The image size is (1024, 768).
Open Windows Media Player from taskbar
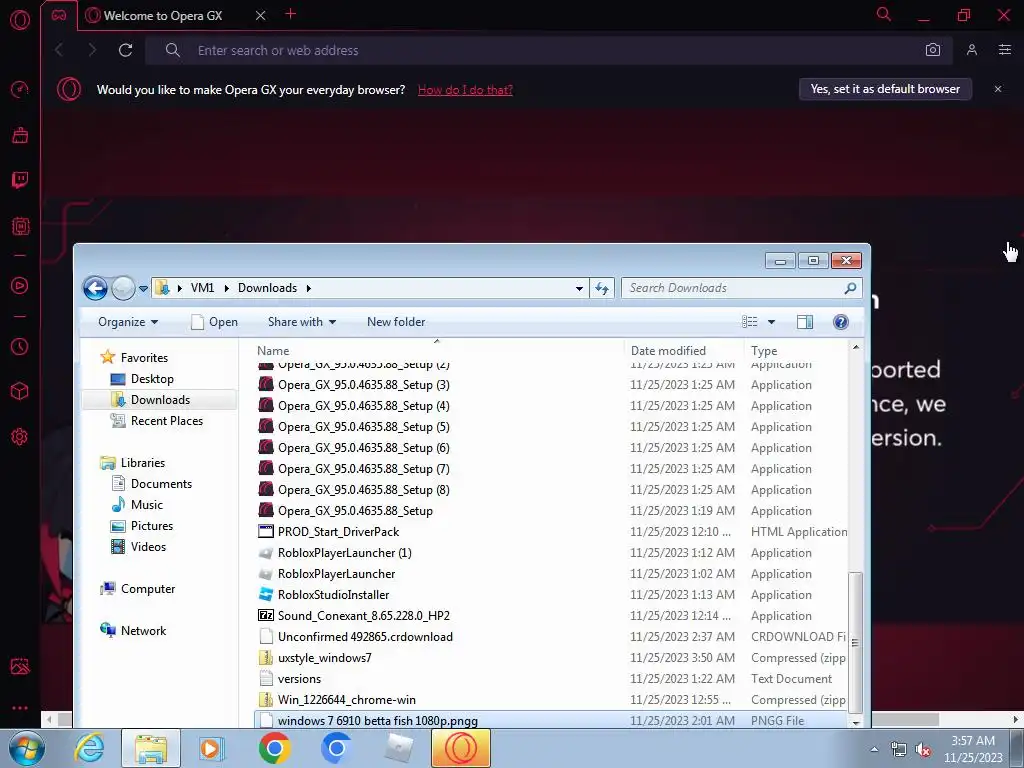[x=212, y=748]
